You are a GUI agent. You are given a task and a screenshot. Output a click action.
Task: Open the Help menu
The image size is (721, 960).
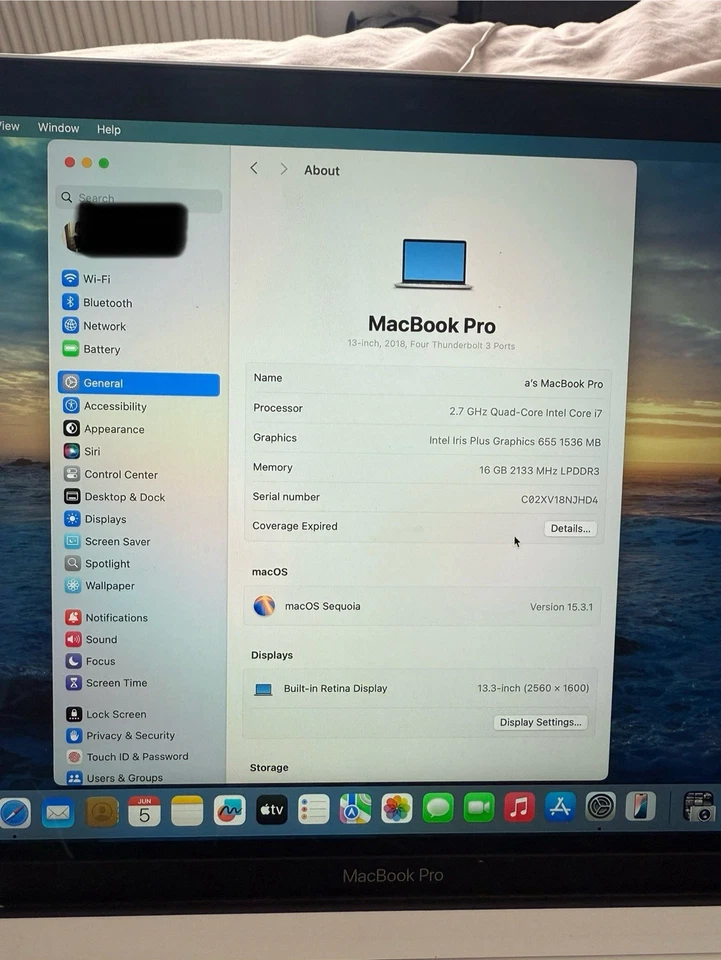tap(108, 129)
